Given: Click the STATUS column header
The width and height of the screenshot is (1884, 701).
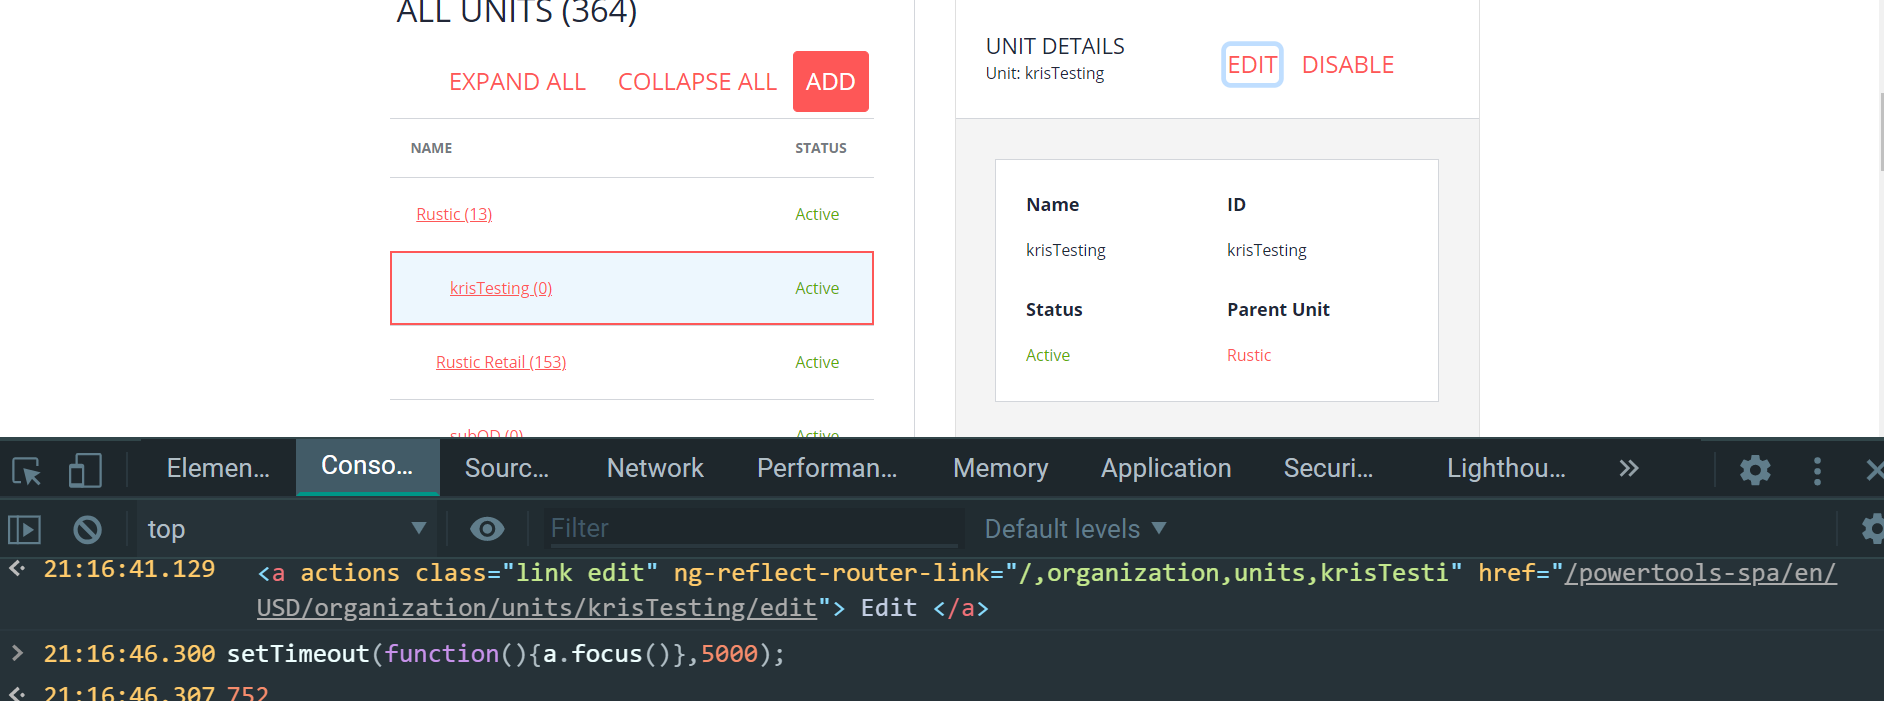Looking at the screenshot, I should (x=821, y=148).
